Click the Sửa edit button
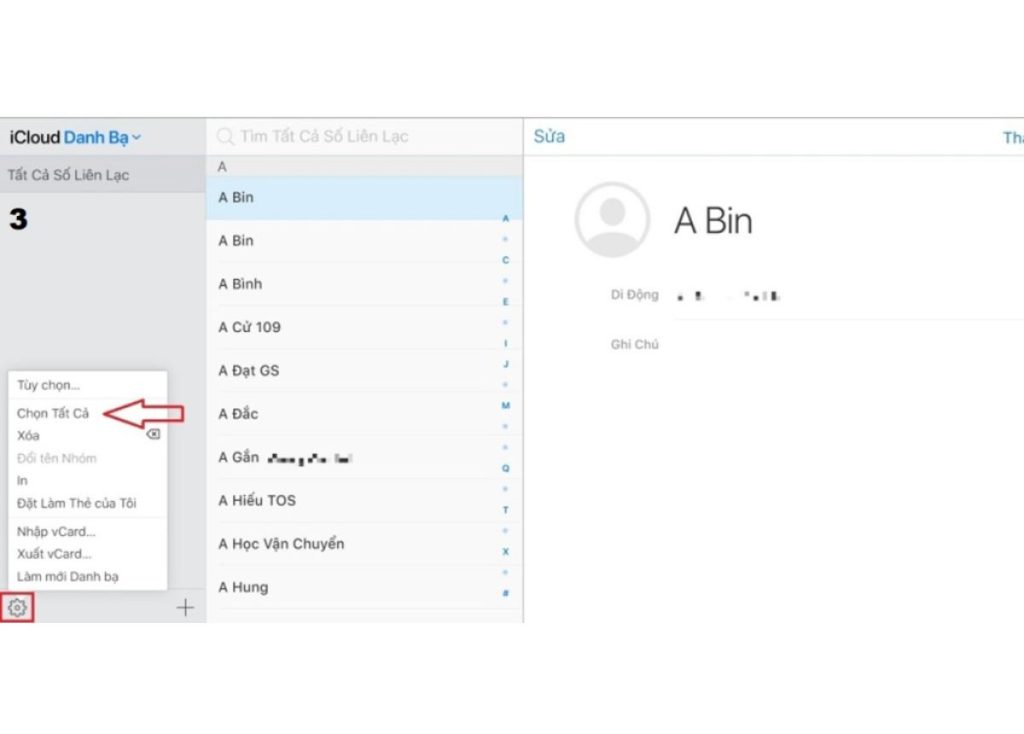The width and height of the screenshot is (1024, 734). pyautogui.click(x=549, y=136)
